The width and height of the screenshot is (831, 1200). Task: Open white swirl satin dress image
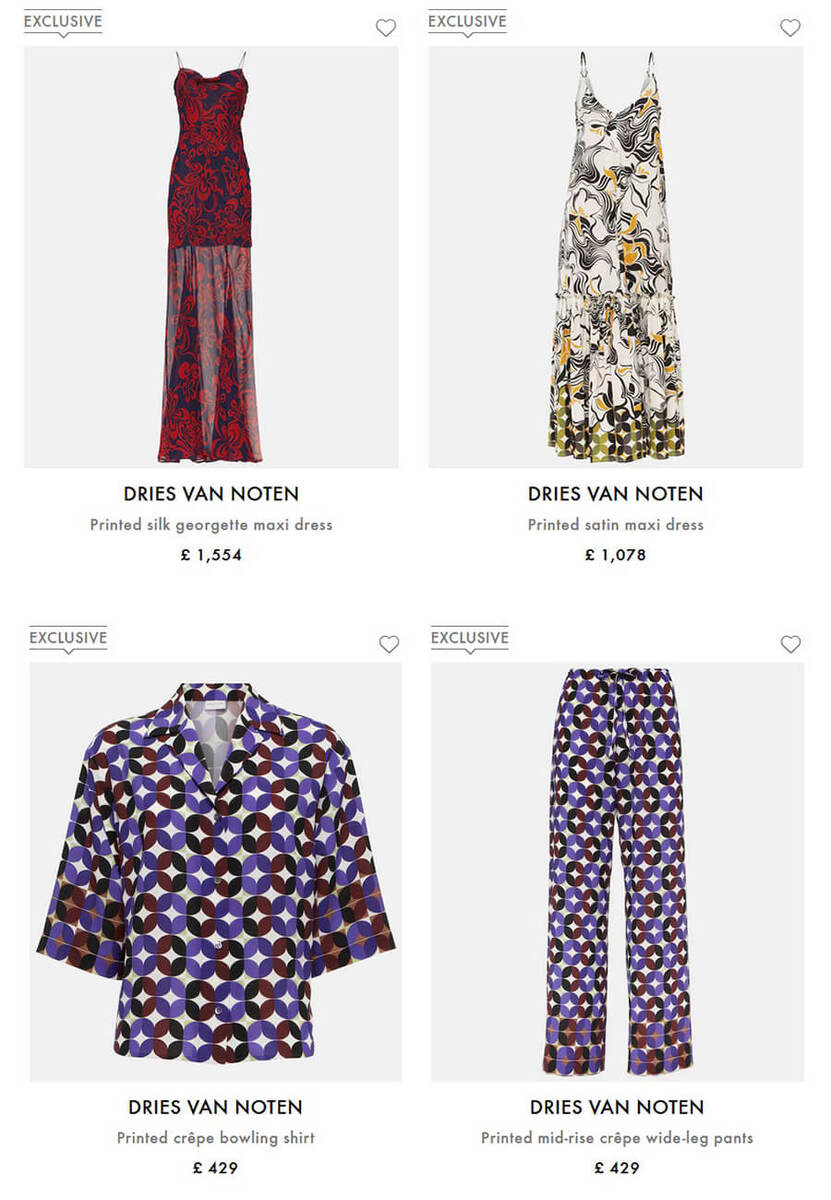[615, 257]
